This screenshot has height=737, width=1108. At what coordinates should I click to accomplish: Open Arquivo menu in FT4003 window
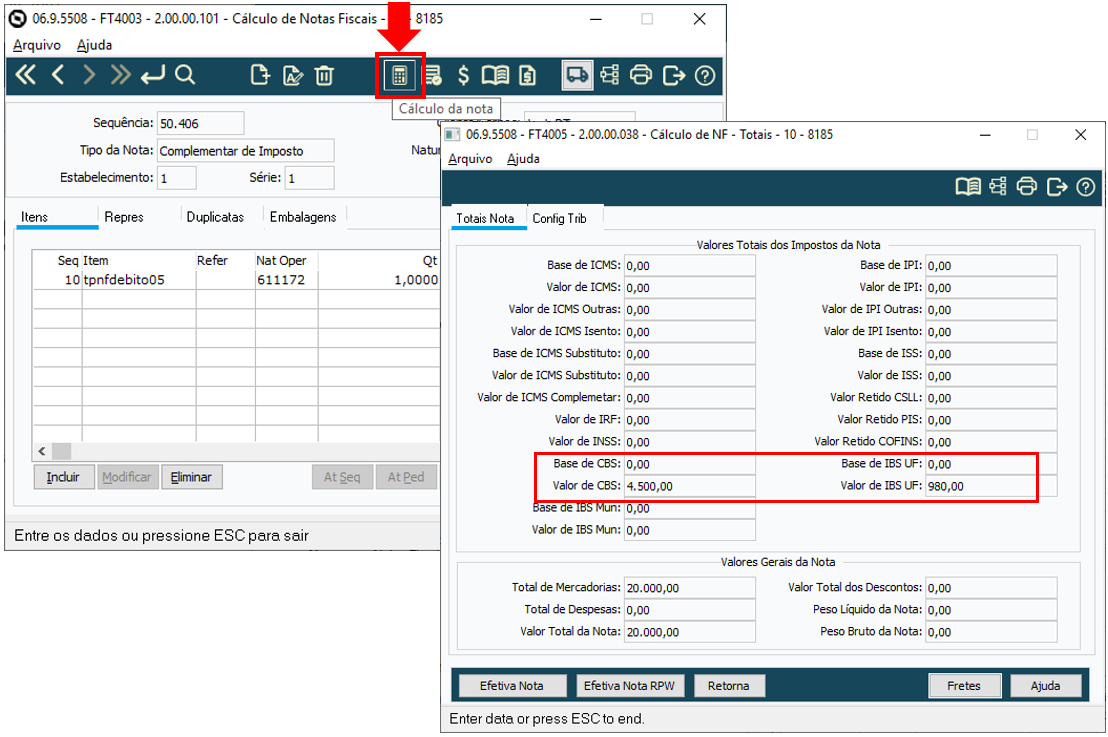point(37,45)
